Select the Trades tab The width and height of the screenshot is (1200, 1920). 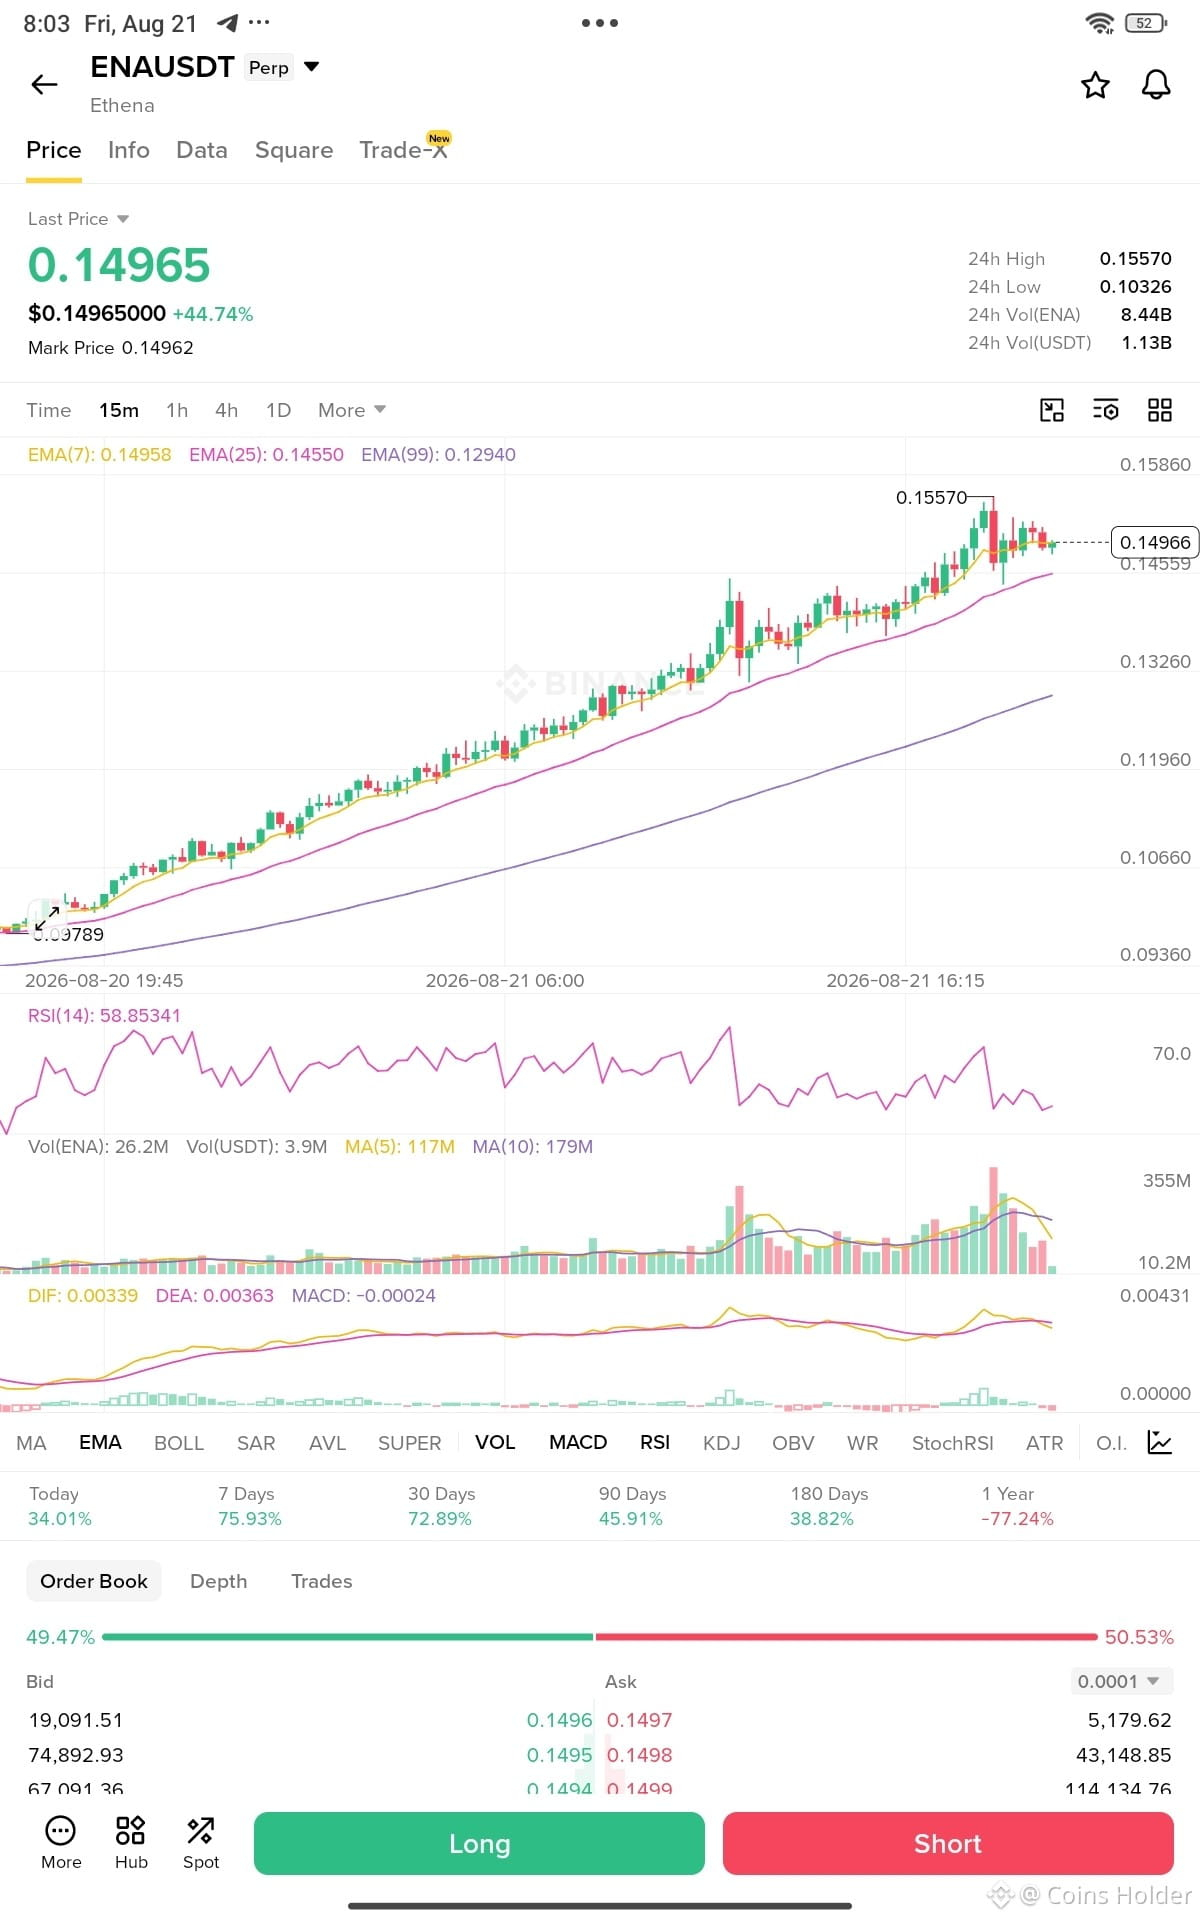(x=322, y=1581)
